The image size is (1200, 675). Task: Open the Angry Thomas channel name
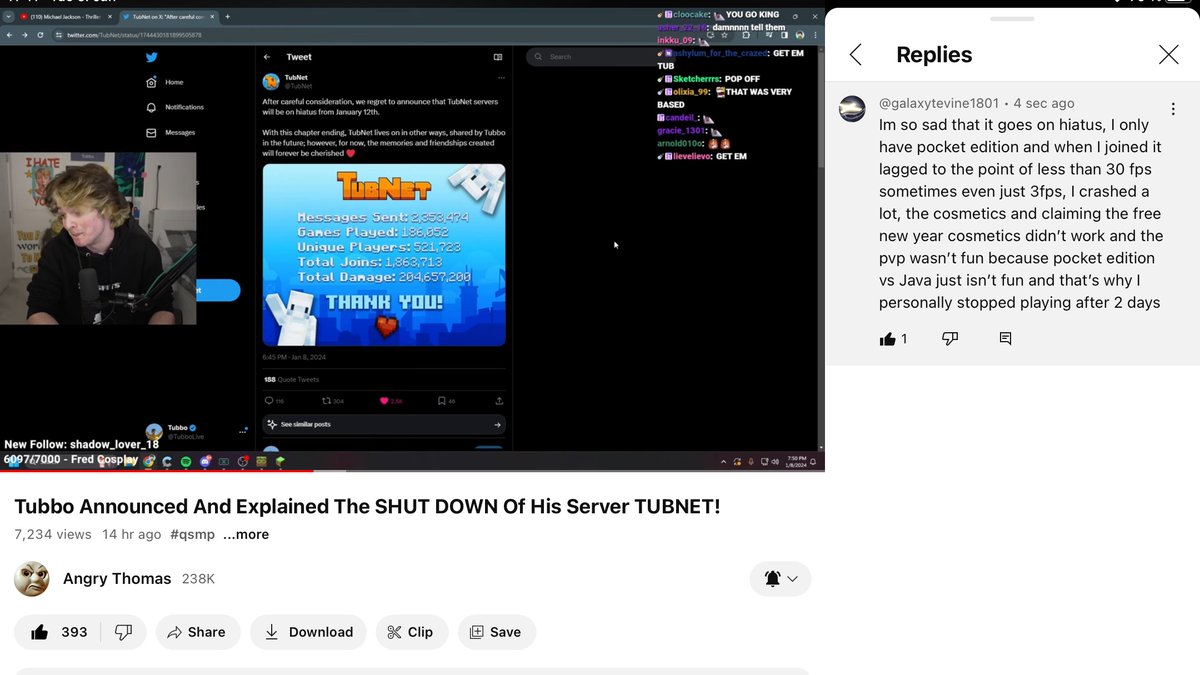point(117,579)
